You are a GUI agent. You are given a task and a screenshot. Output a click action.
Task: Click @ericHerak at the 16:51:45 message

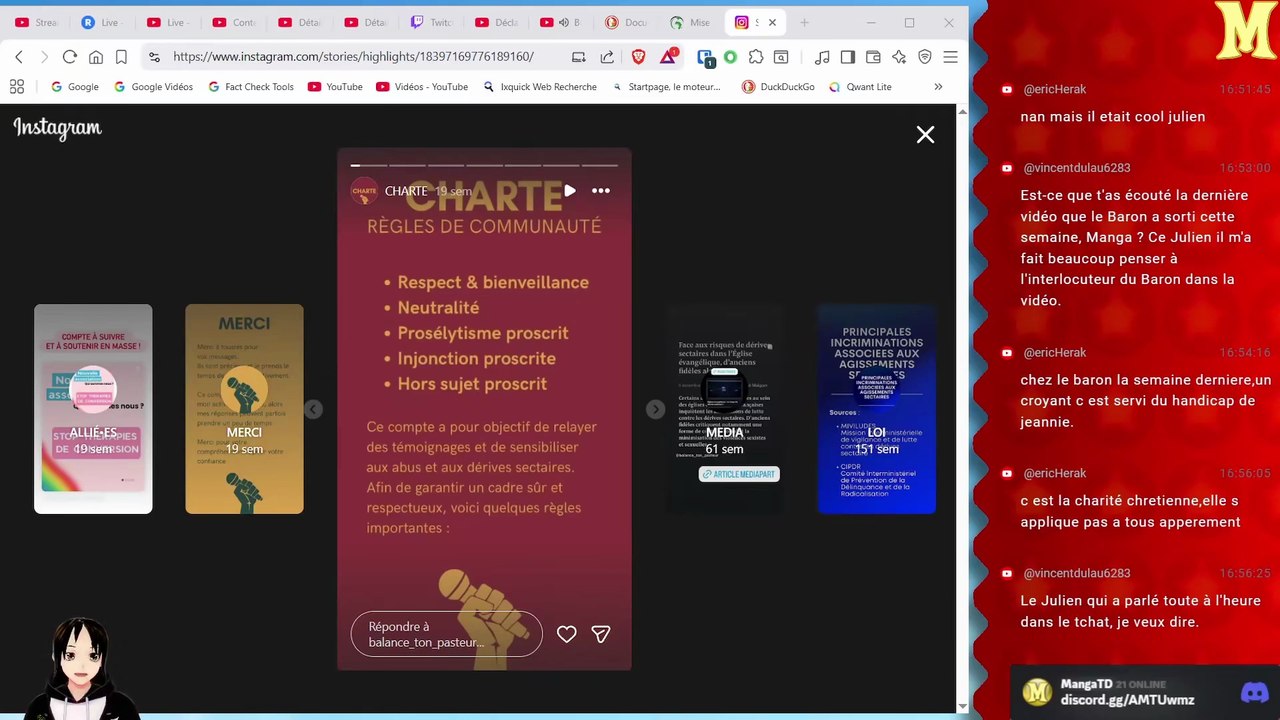coord(1054,89)
